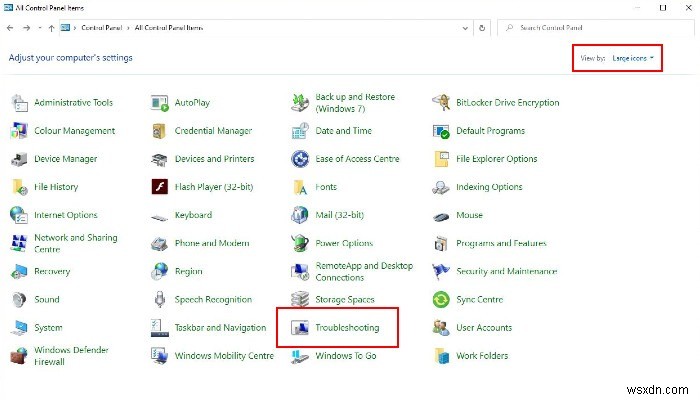Click the Device Manager text link
This screenshot has height=400, width=700.
tap(66, 159)
